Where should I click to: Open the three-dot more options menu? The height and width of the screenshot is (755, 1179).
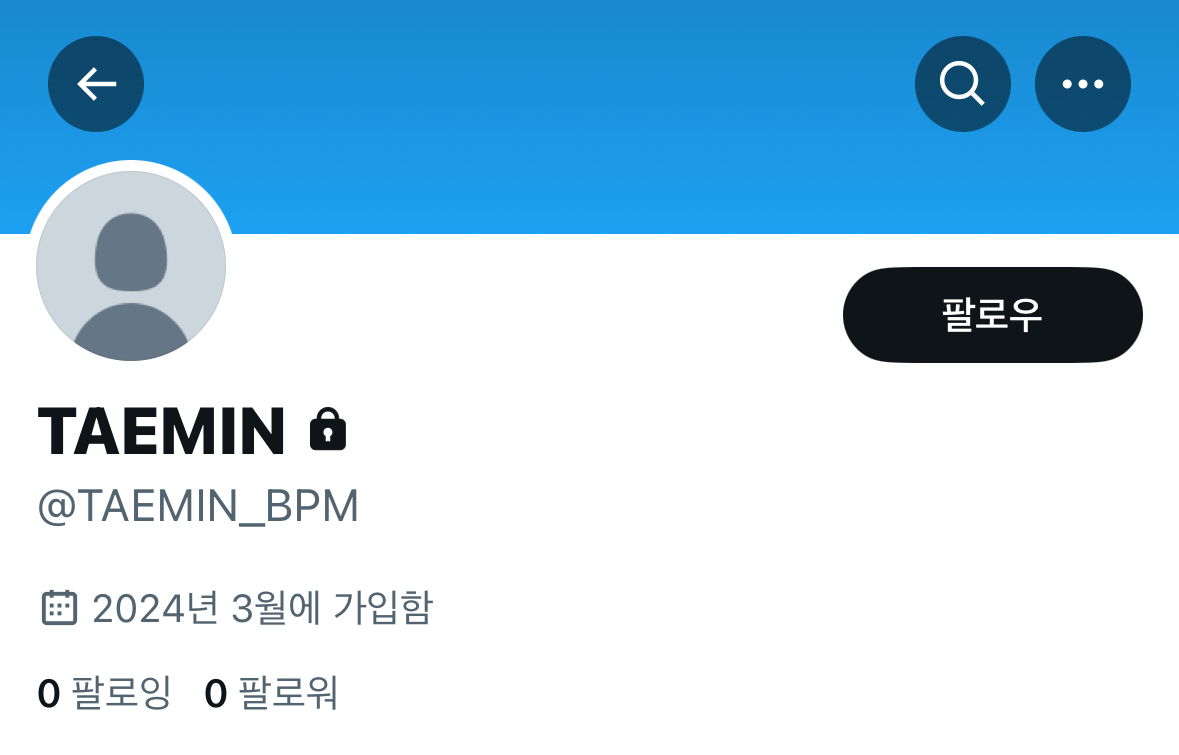coord(1083,83)
